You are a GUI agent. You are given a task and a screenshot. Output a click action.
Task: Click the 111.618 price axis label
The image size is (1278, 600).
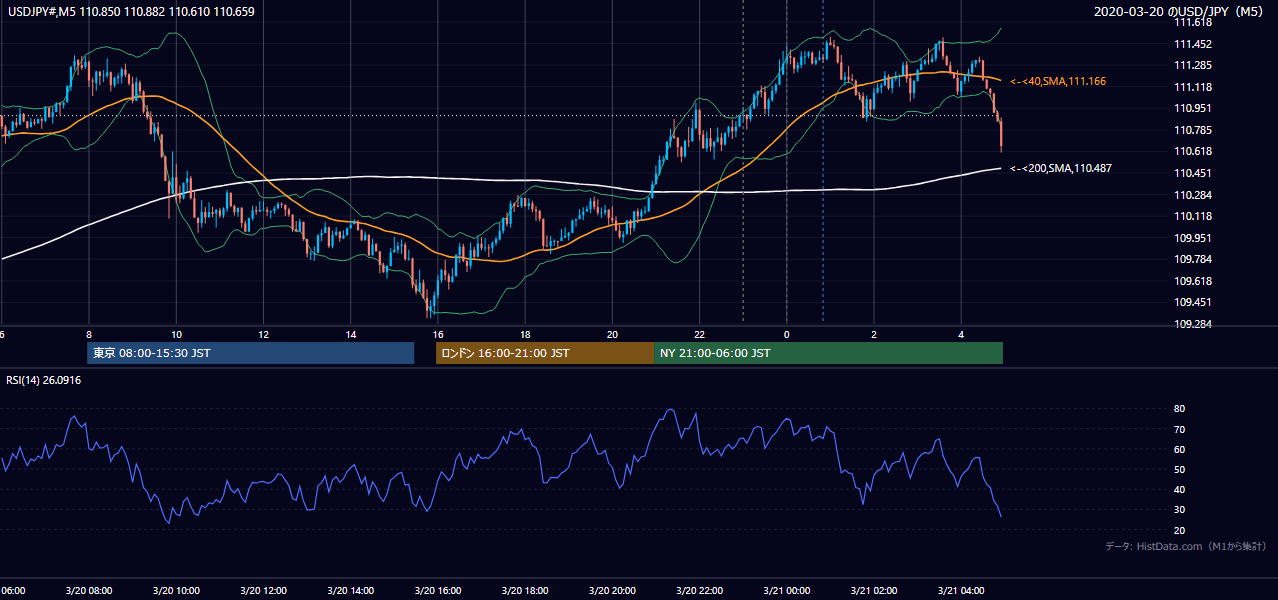[x=1193, y=22]
